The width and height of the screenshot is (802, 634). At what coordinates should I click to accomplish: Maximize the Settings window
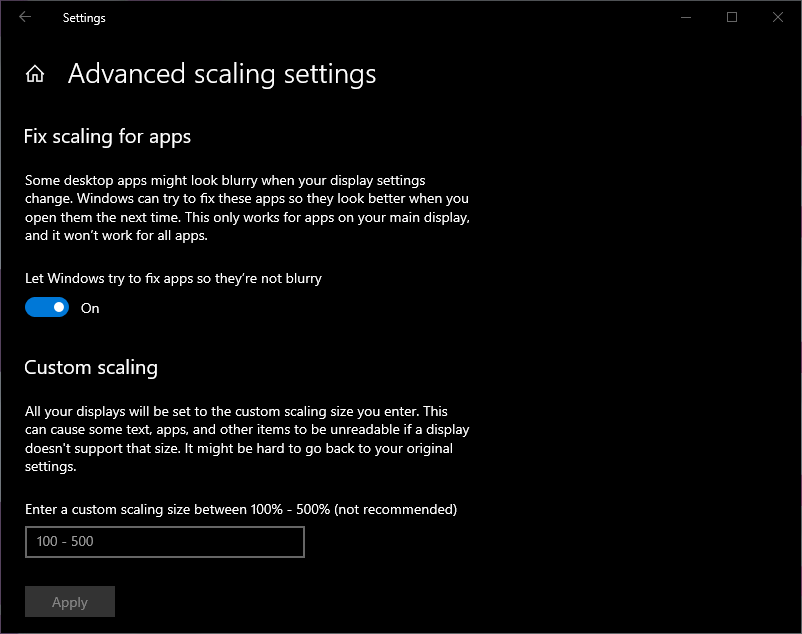tap(732, 17)
